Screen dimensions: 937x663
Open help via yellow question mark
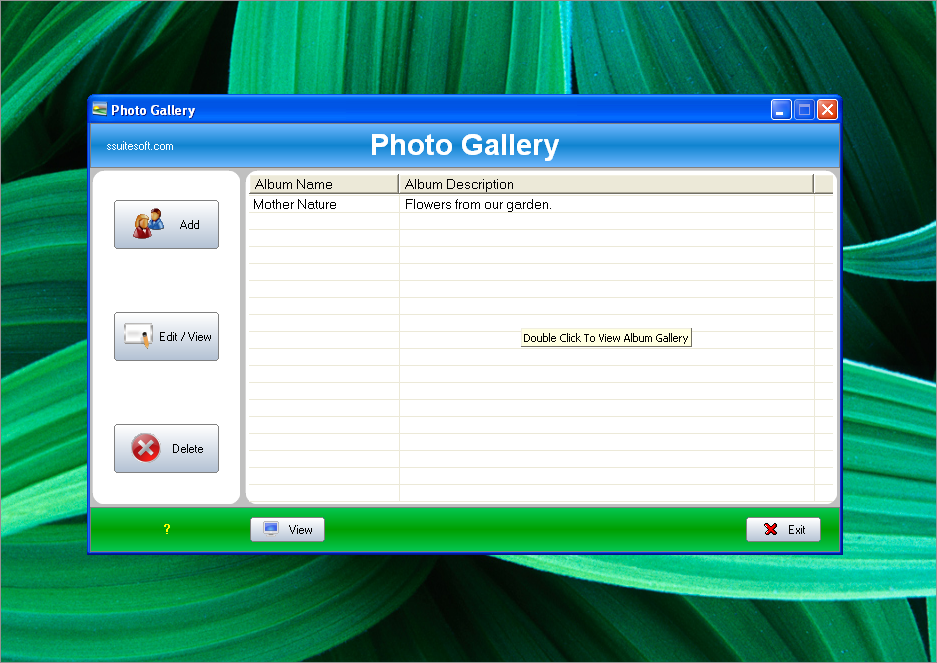(166, 529)
